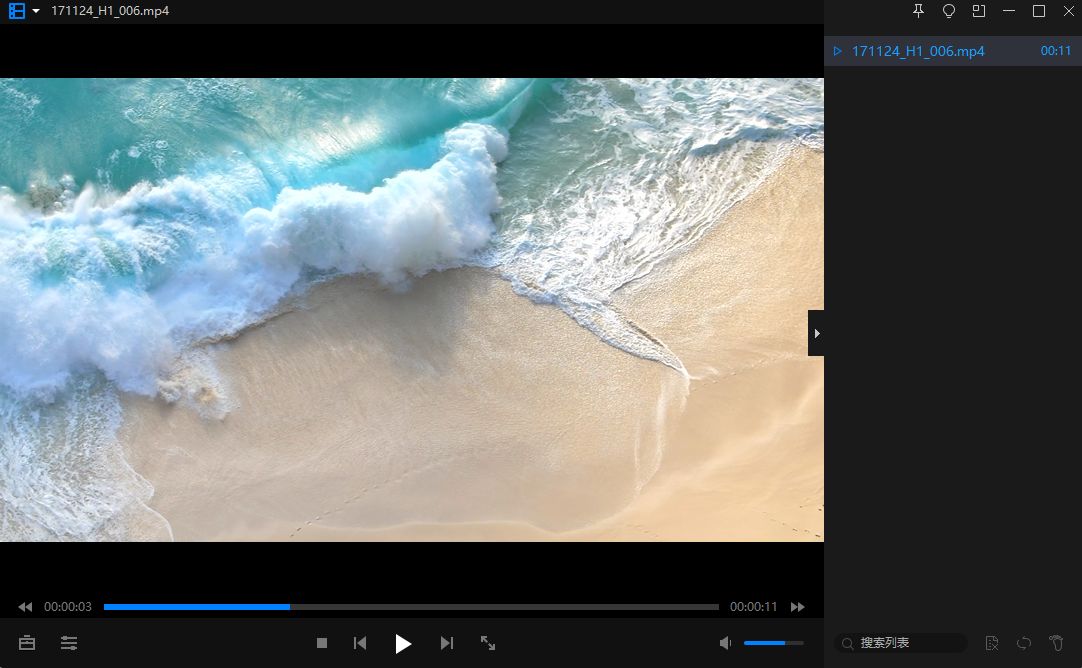Collapse the playlist side panel
The image size is (1082, 668).
point(816,333)
